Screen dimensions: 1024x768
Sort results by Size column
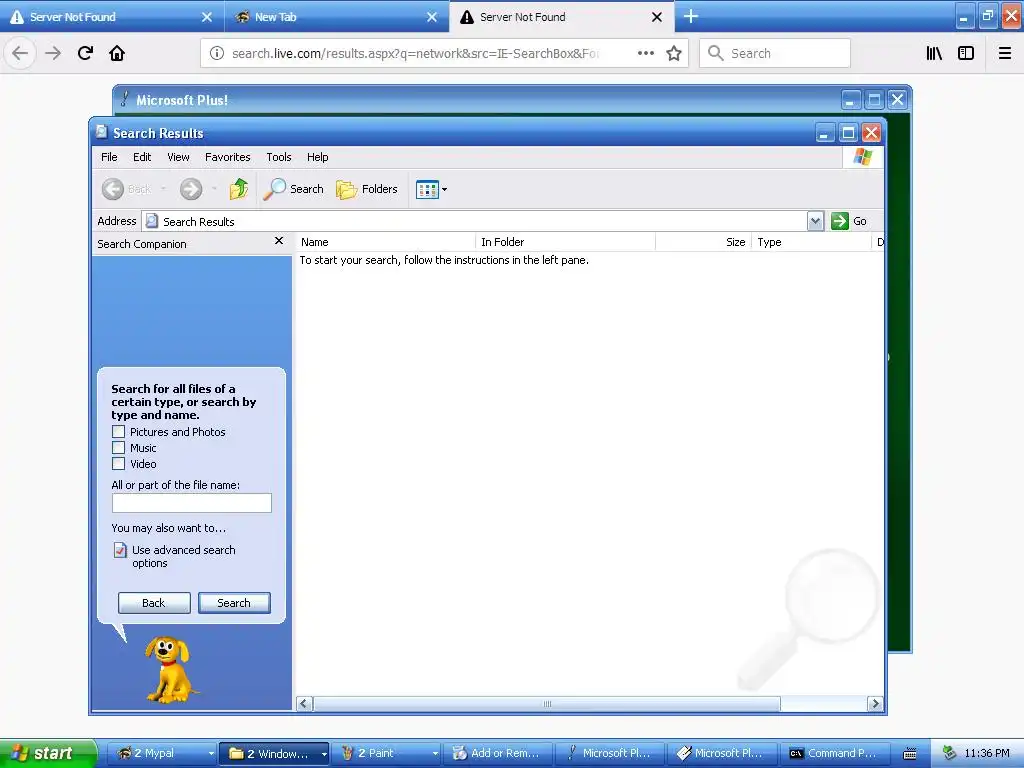pos(703,242)
